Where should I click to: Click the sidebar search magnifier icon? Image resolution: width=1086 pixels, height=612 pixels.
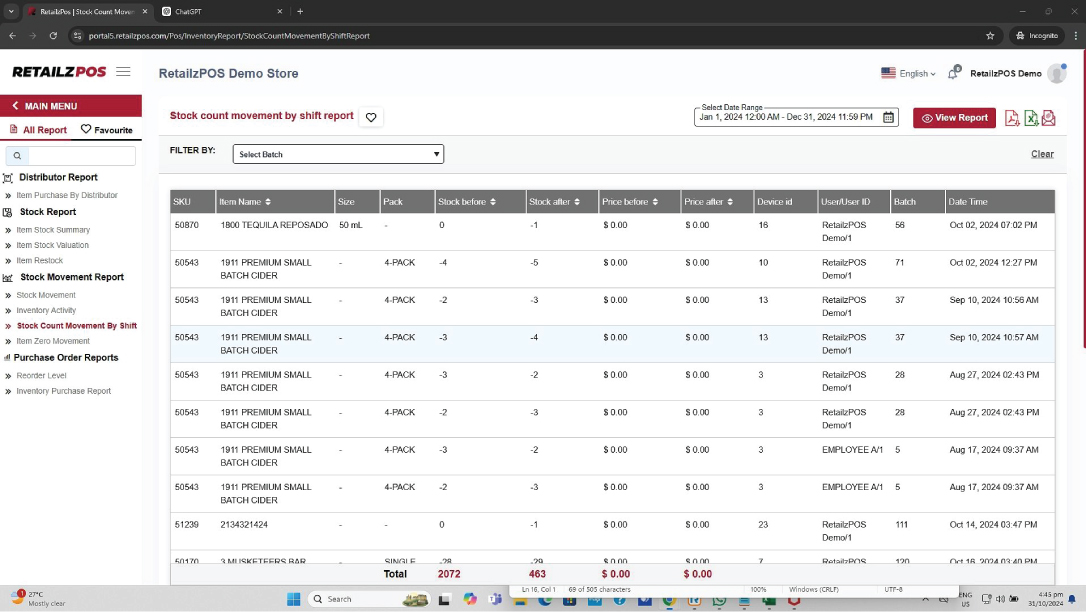17,156
